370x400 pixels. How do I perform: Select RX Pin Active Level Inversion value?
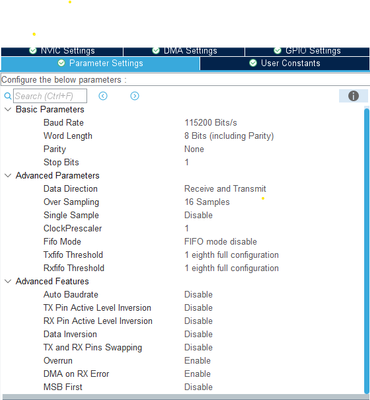(198, 321)
